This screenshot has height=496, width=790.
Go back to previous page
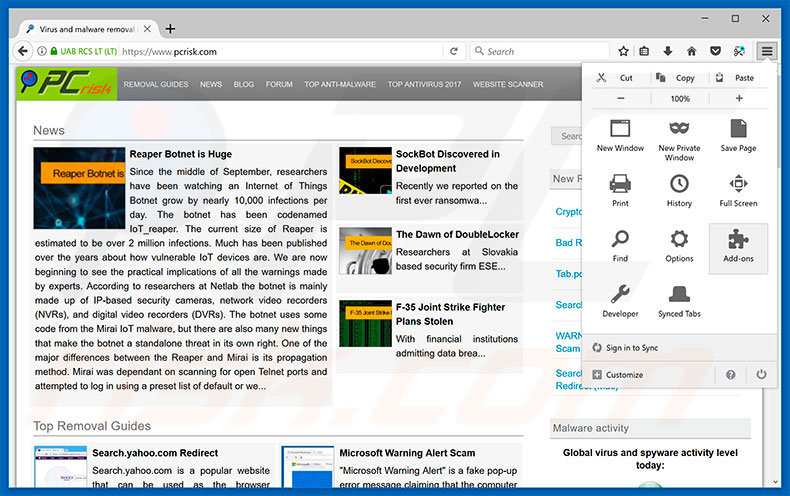22,51
